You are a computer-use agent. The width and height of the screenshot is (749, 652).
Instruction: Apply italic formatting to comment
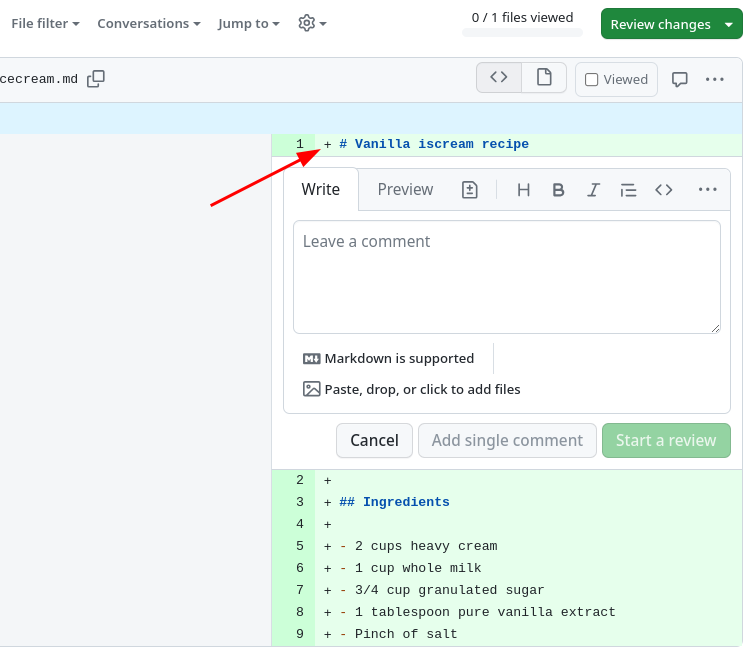click(x=593, y=190)
